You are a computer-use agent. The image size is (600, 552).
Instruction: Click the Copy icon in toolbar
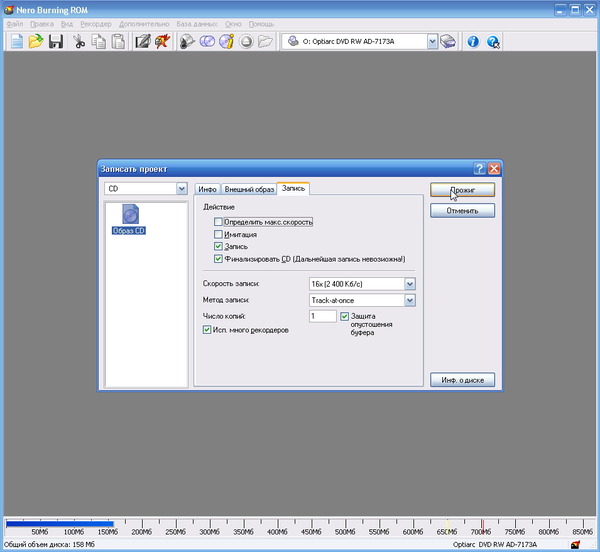click(x=99, y=41)
